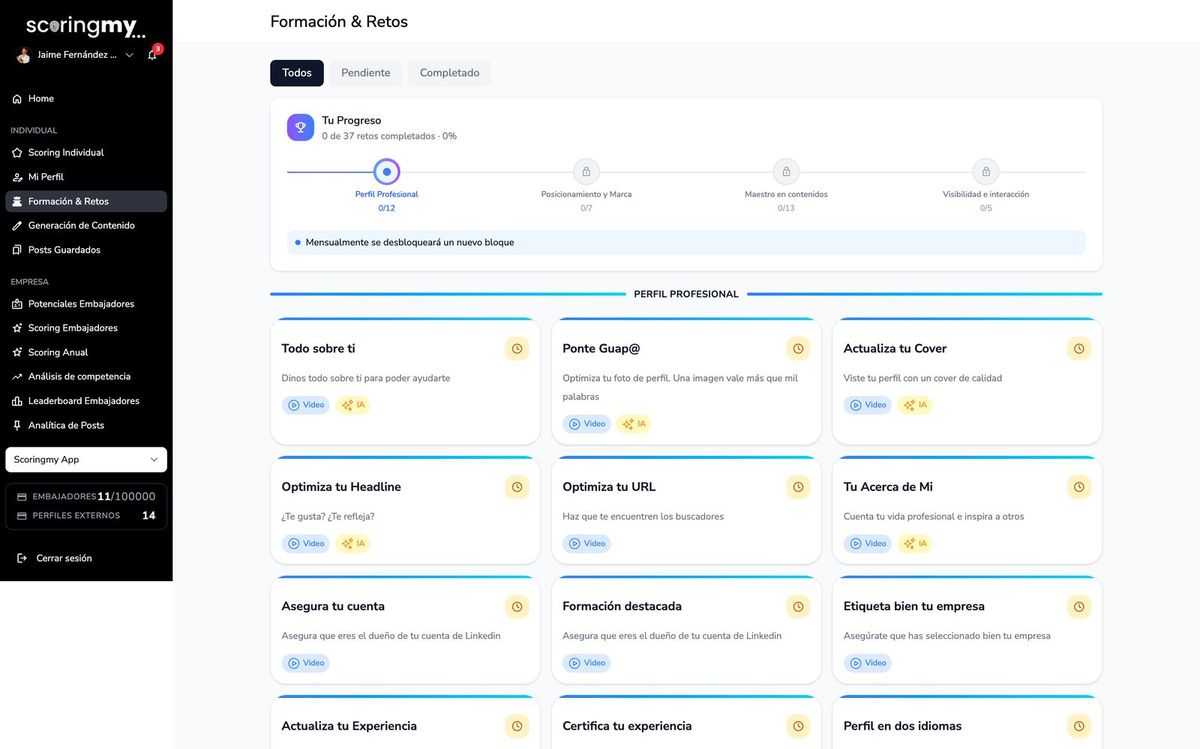Click the Análisis de competencia trend icon
This screenshot has height=749, width=1200.
[17, 377]
